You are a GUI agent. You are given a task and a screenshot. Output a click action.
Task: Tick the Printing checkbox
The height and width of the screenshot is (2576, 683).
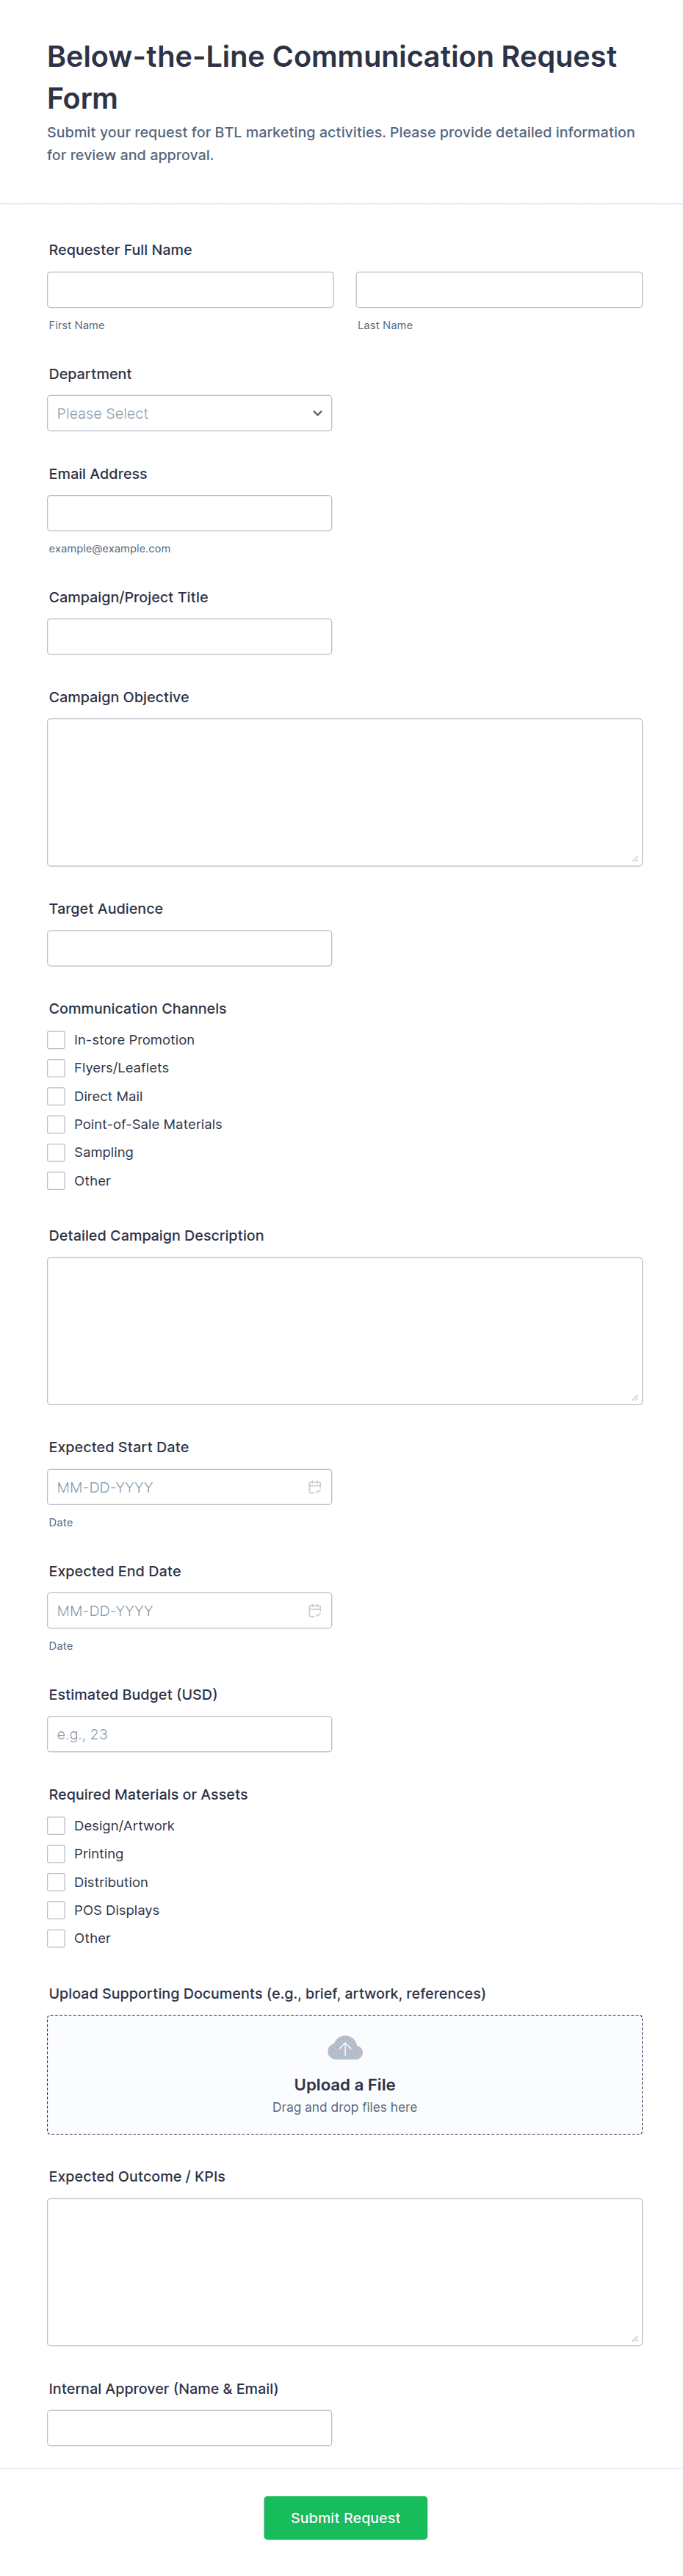pyautogui.click(x=57, y=1853)
